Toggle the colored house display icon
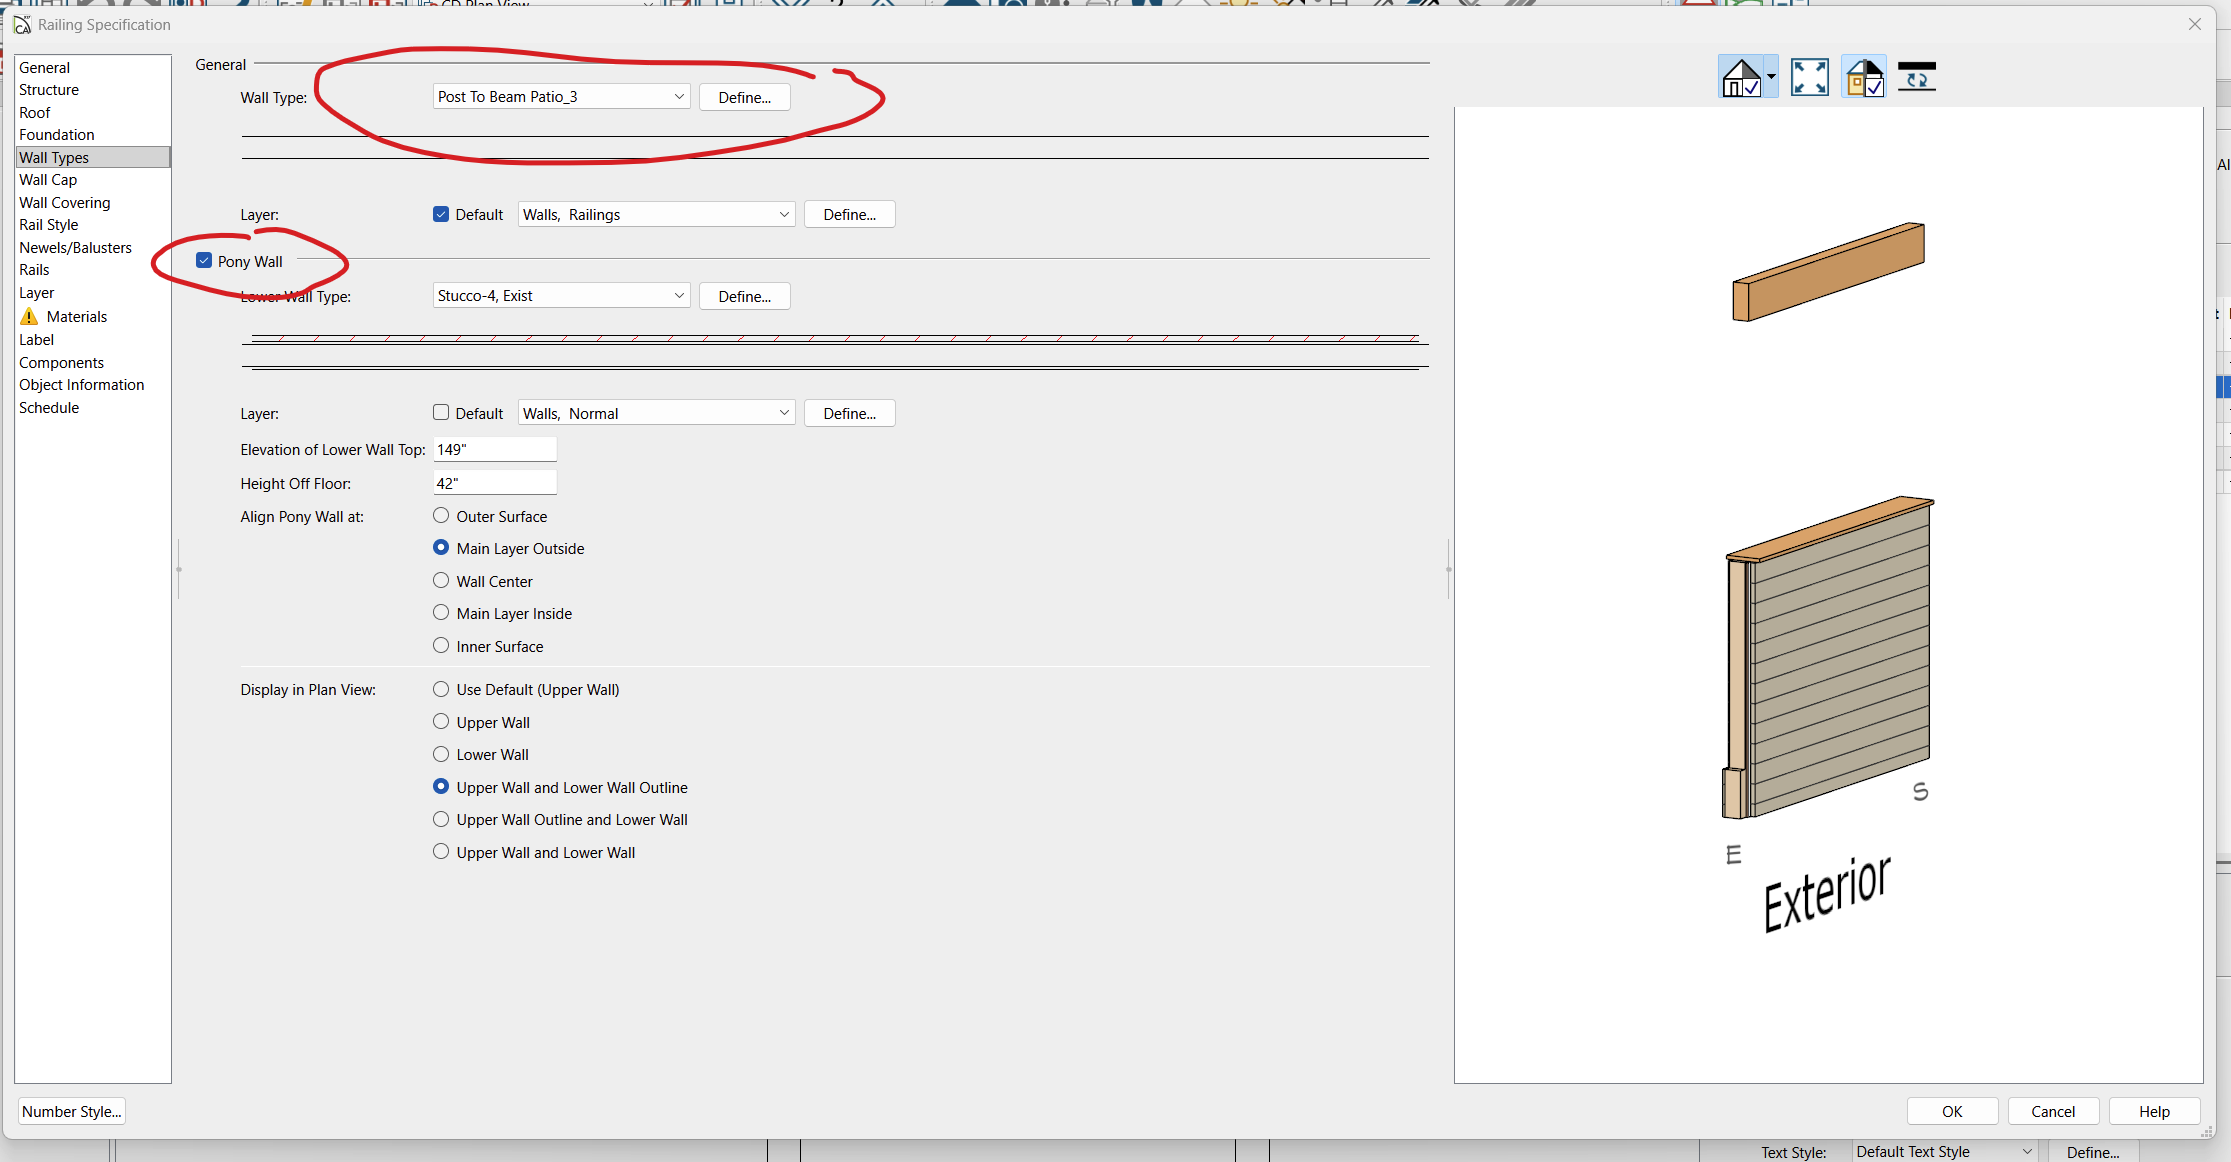 [1864, 77]
